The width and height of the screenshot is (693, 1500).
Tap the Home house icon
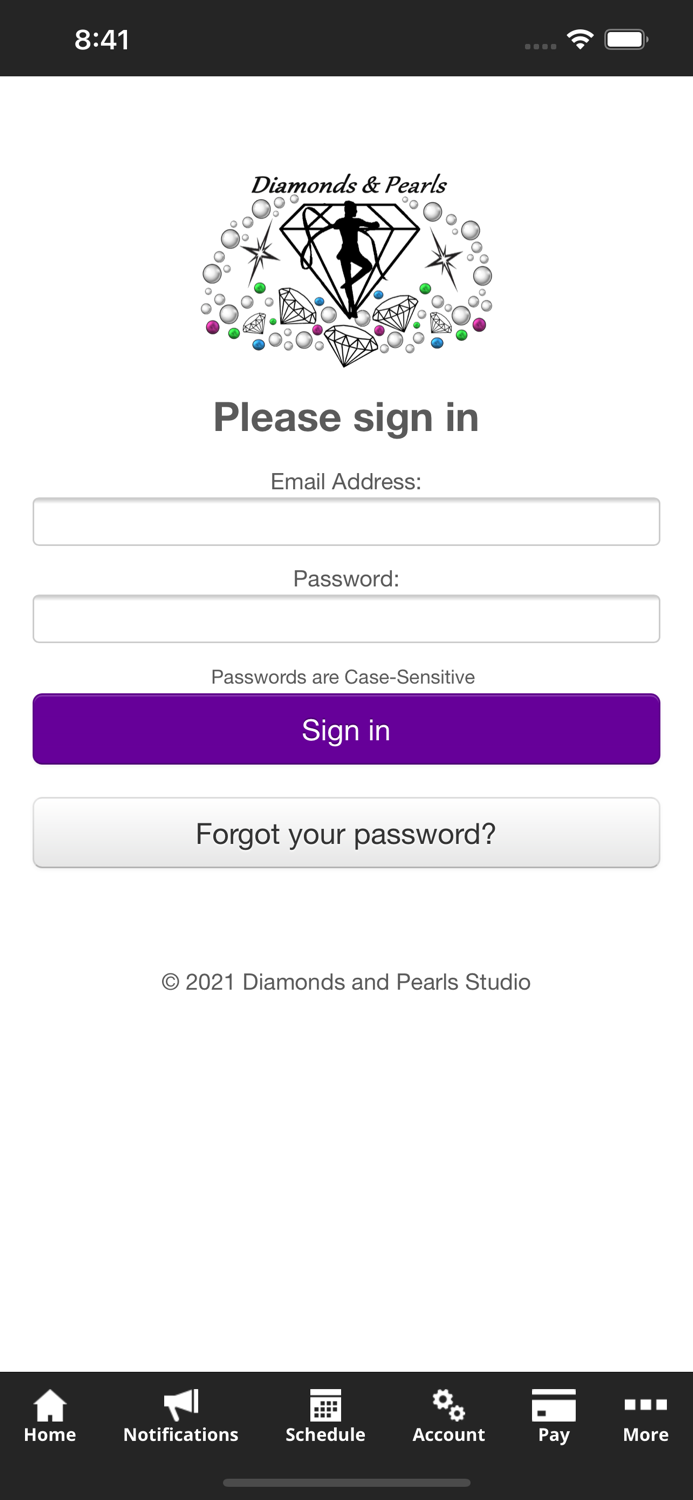tap(50, 1405)
